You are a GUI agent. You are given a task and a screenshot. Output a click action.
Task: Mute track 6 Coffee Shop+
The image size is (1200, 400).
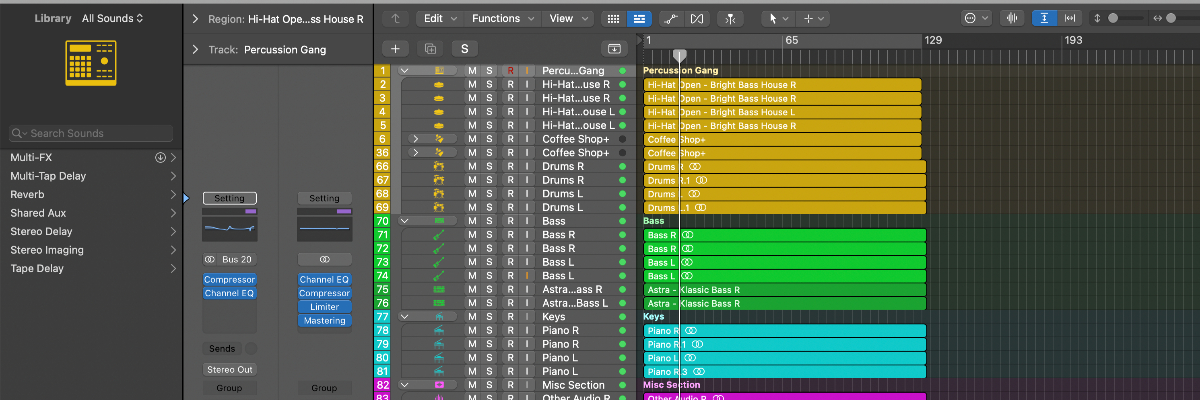click(x=472, y=139)
